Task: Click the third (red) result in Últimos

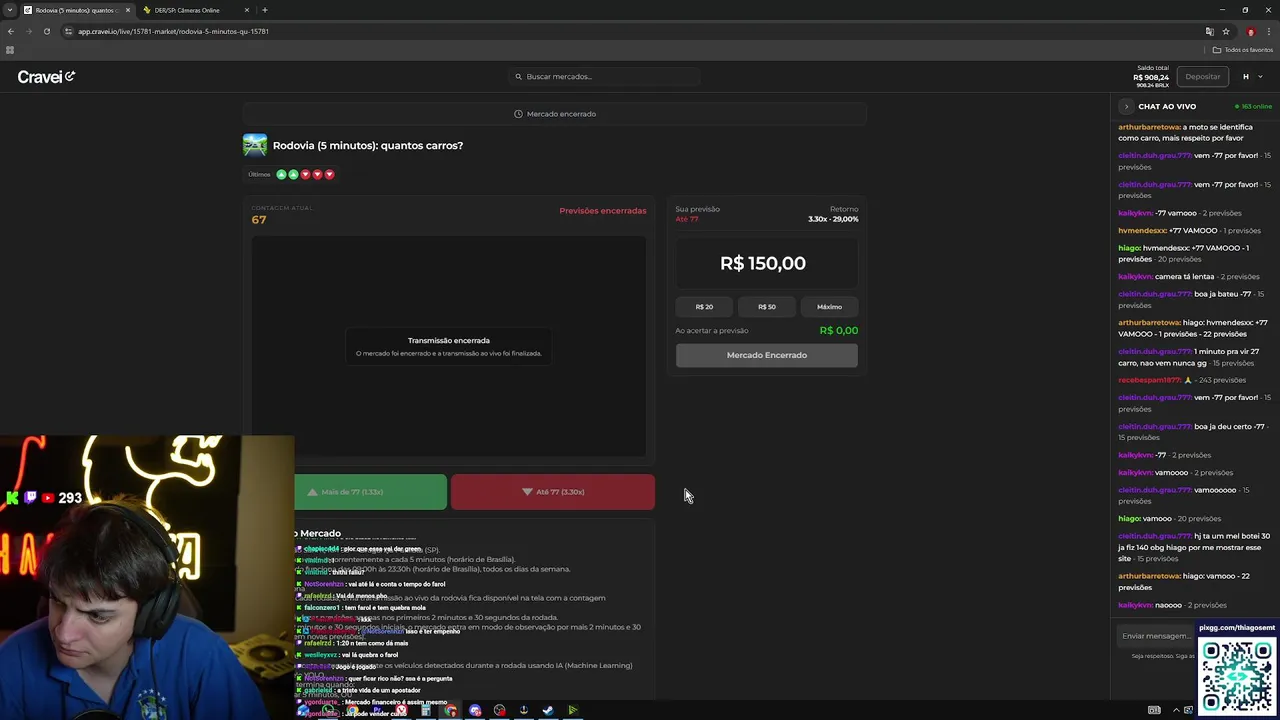Action: point(306,174)
